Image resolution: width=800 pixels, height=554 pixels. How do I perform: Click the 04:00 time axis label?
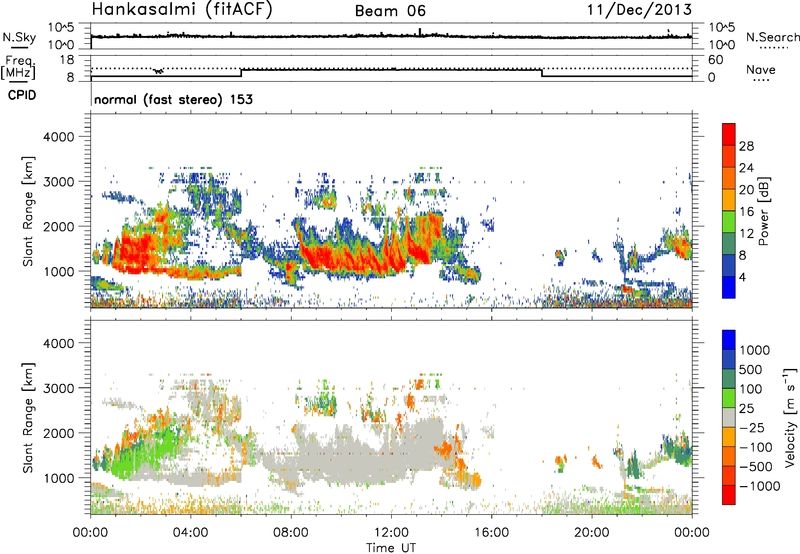[191, 532]
